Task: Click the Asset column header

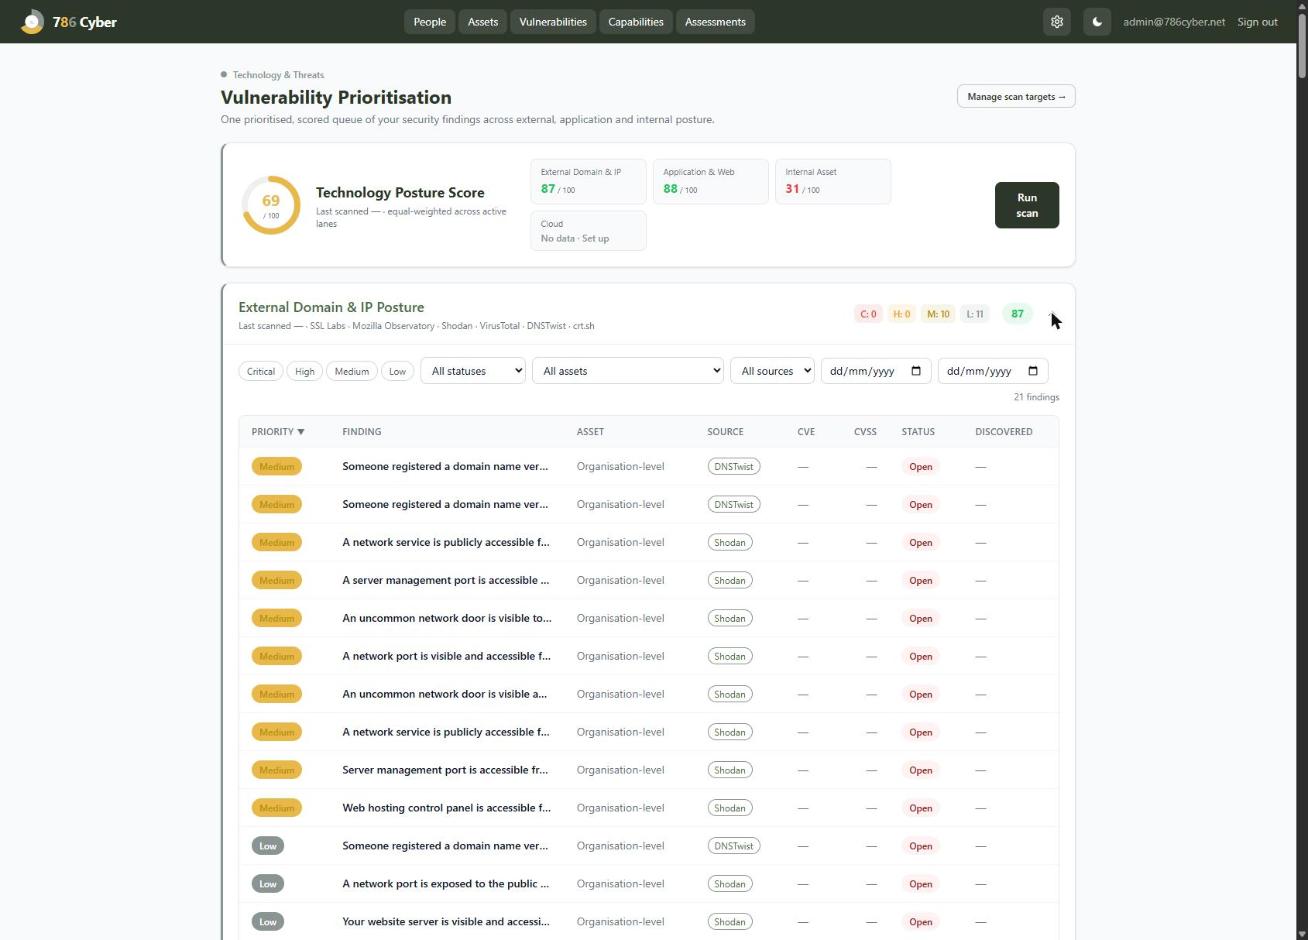Action: point(591,432)
